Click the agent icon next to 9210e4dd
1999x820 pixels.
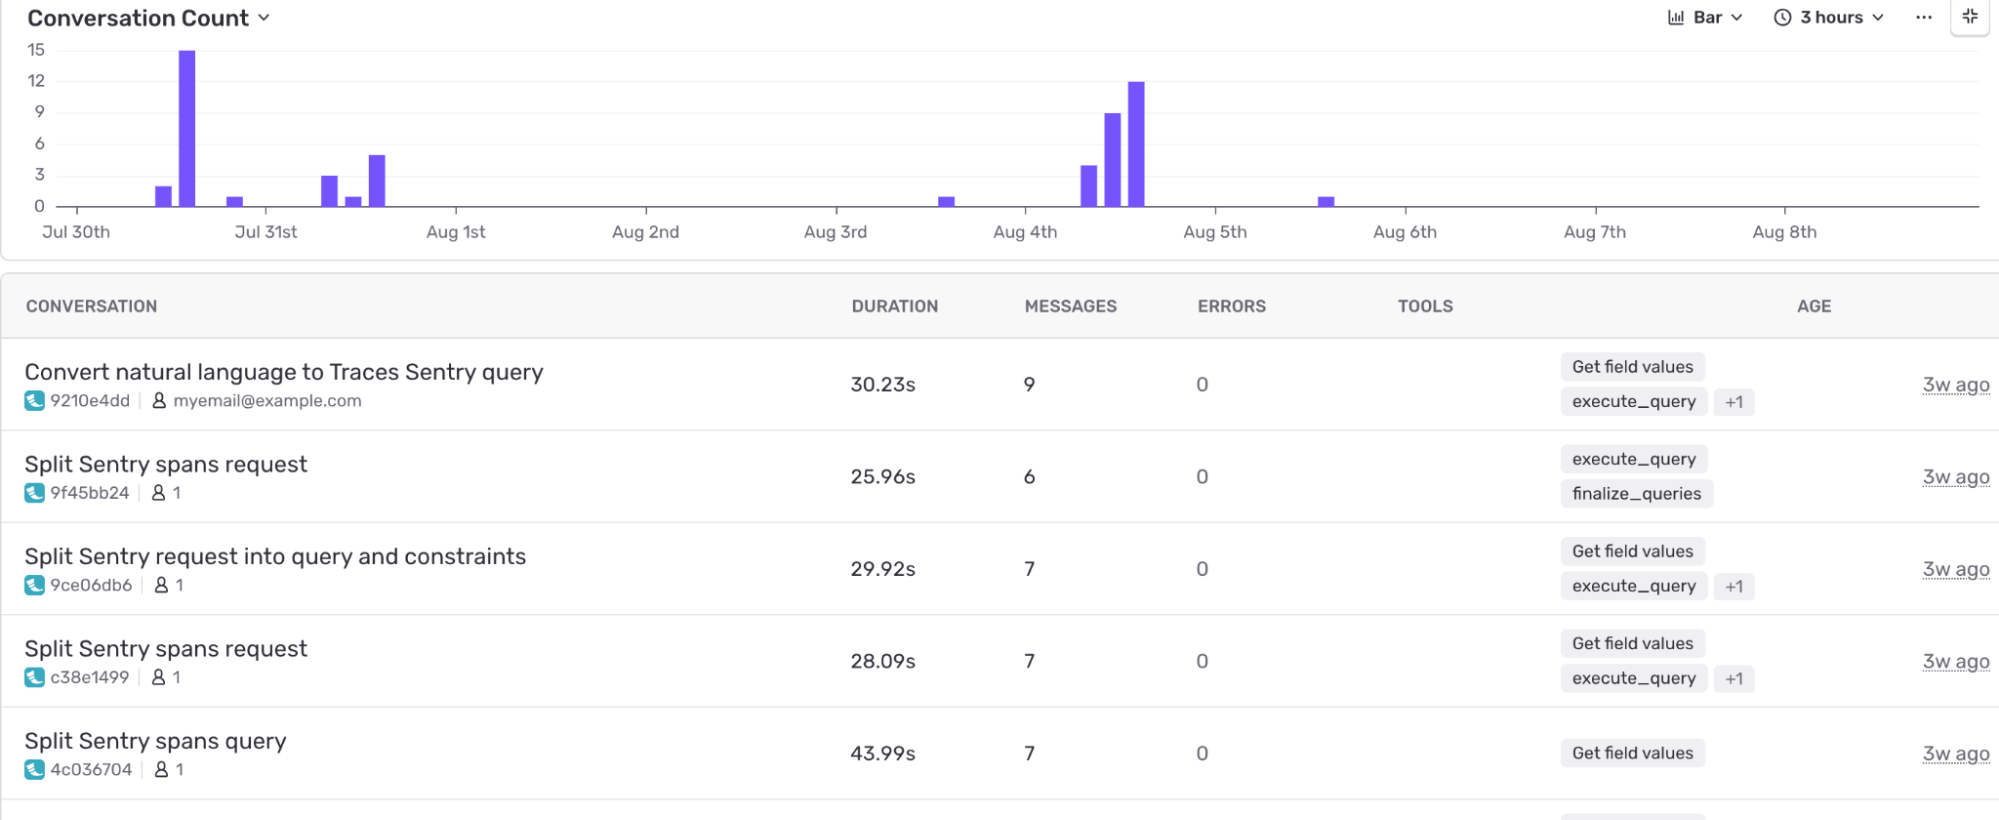[x=35, y=401]
